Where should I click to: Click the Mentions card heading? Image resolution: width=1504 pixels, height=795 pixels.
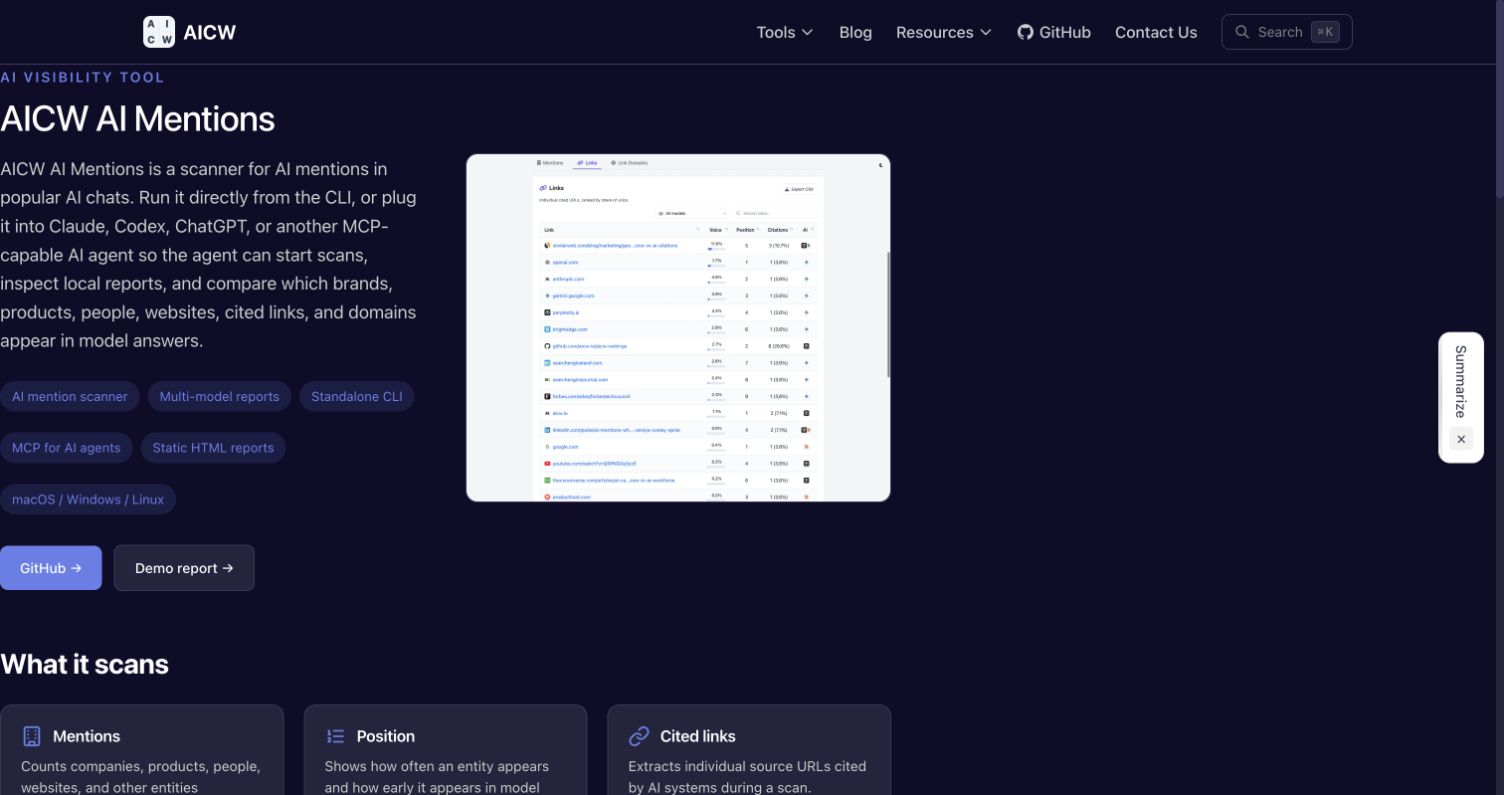pyautogui.click(x=86, y=736)
